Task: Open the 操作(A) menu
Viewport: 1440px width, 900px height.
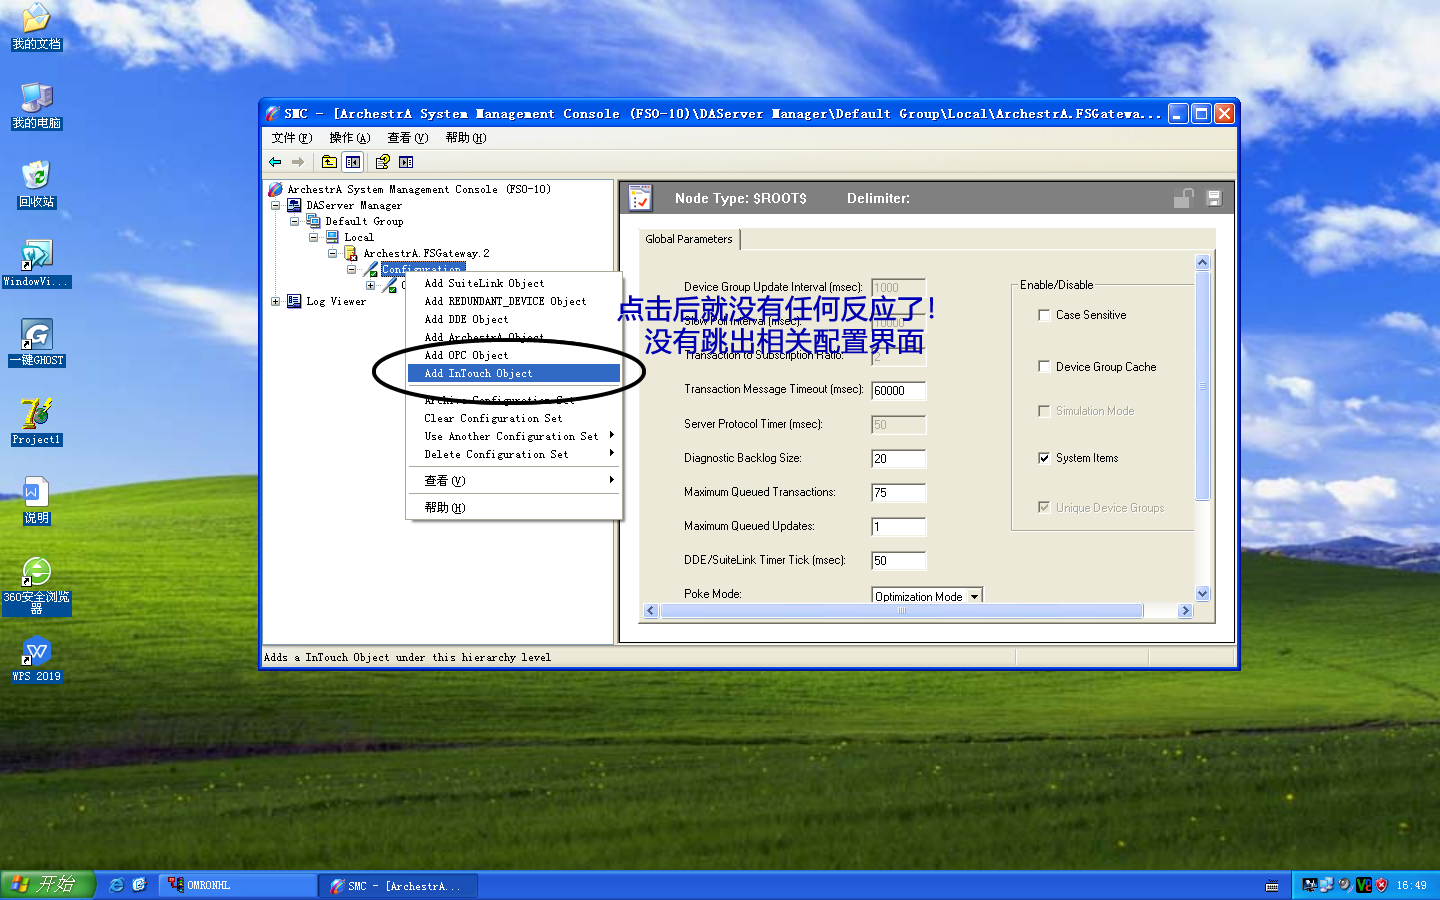Action: pyautogui.click(x=349, y=138)
